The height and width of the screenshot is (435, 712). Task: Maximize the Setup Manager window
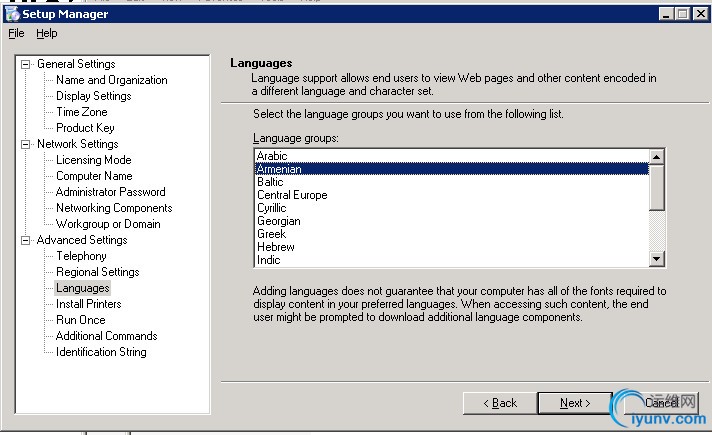(x=683, y=14)
